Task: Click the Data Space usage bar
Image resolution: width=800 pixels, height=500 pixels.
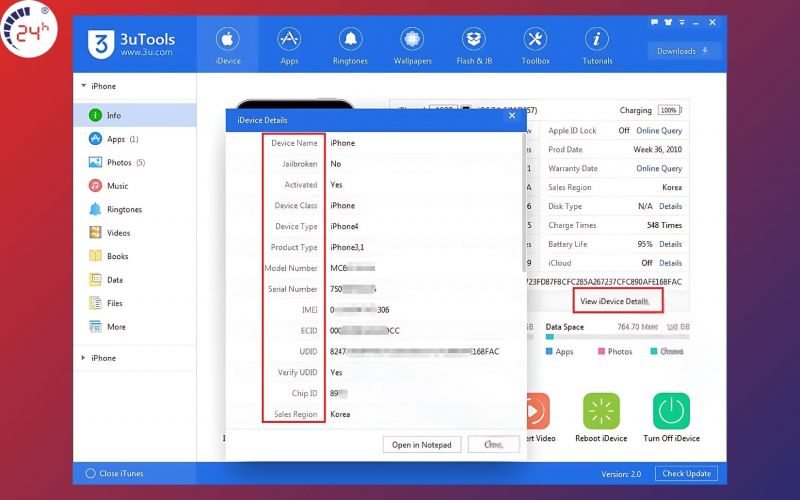Action: coord(617,337)
